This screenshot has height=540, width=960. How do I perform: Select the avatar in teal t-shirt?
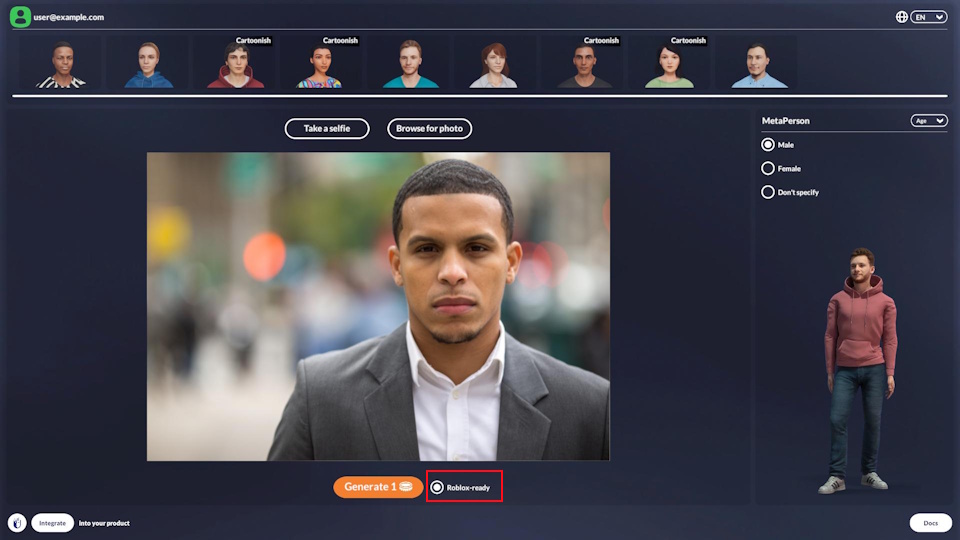tap(408, 65)
